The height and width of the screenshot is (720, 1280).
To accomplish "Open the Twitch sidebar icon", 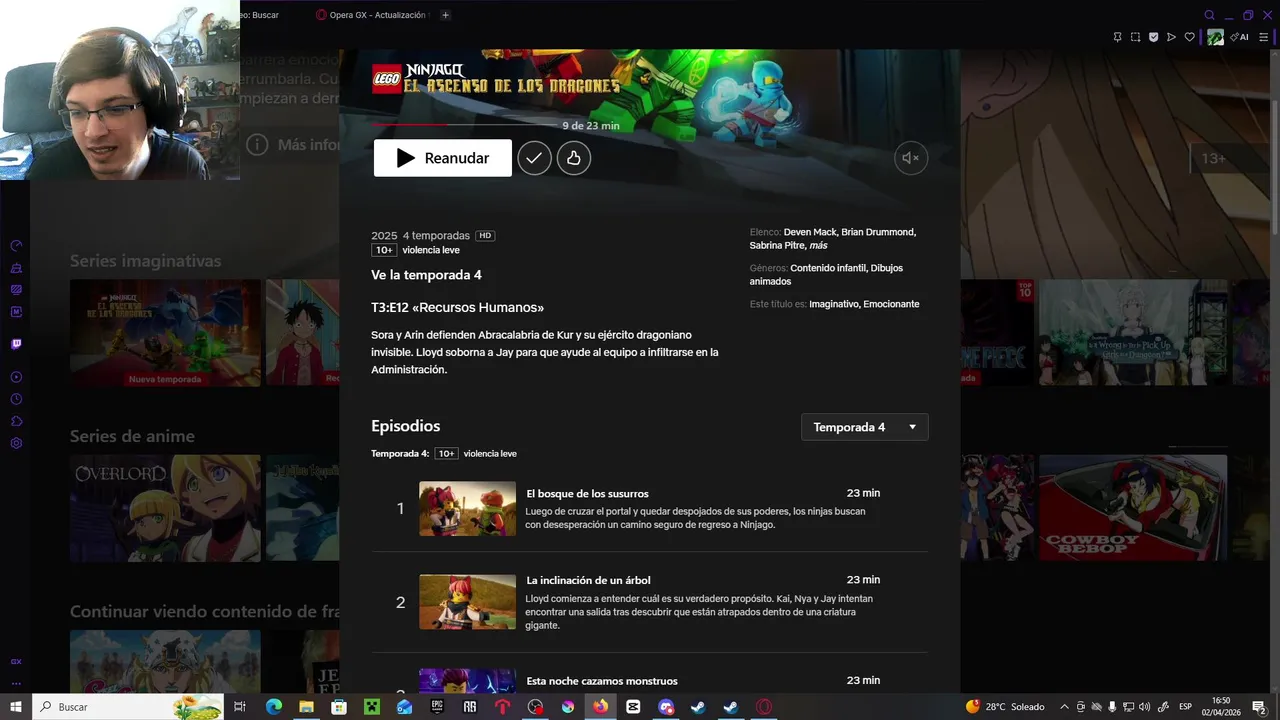I will (x=16, y=344).
